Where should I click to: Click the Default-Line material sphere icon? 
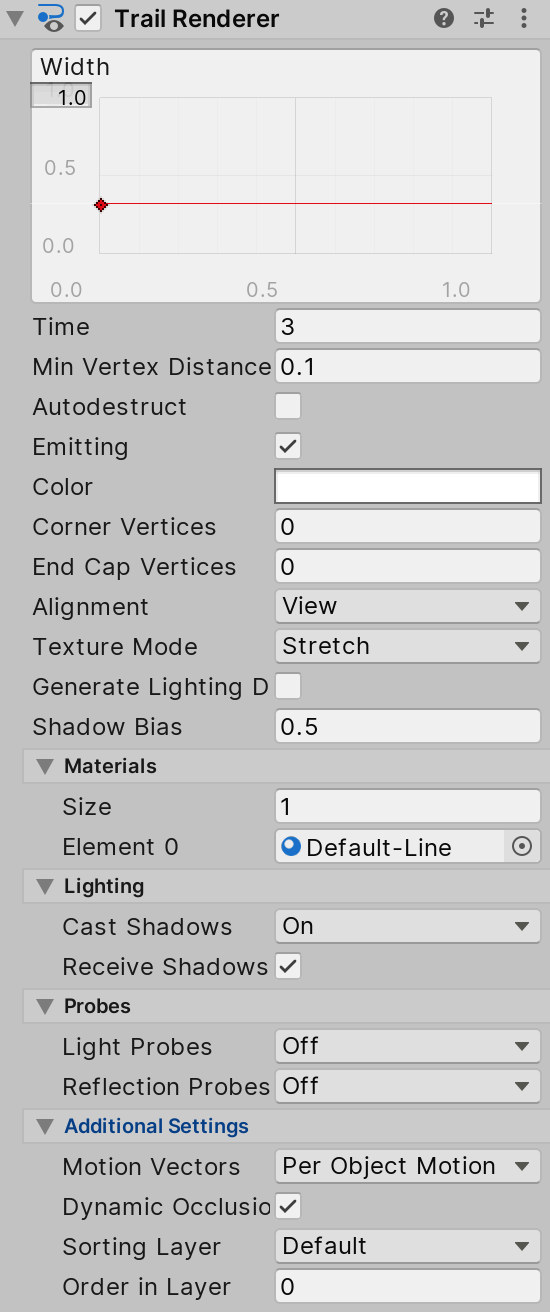tap(292, 846)
